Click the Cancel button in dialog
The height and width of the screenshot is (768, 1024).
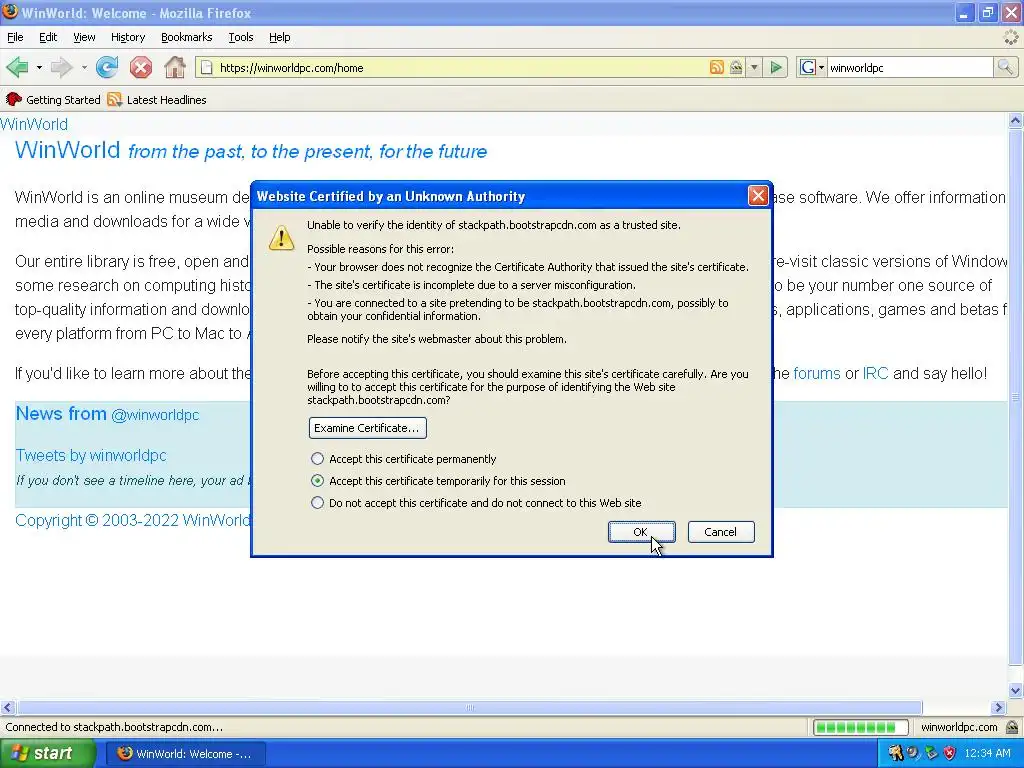click(x=720, y=532)
